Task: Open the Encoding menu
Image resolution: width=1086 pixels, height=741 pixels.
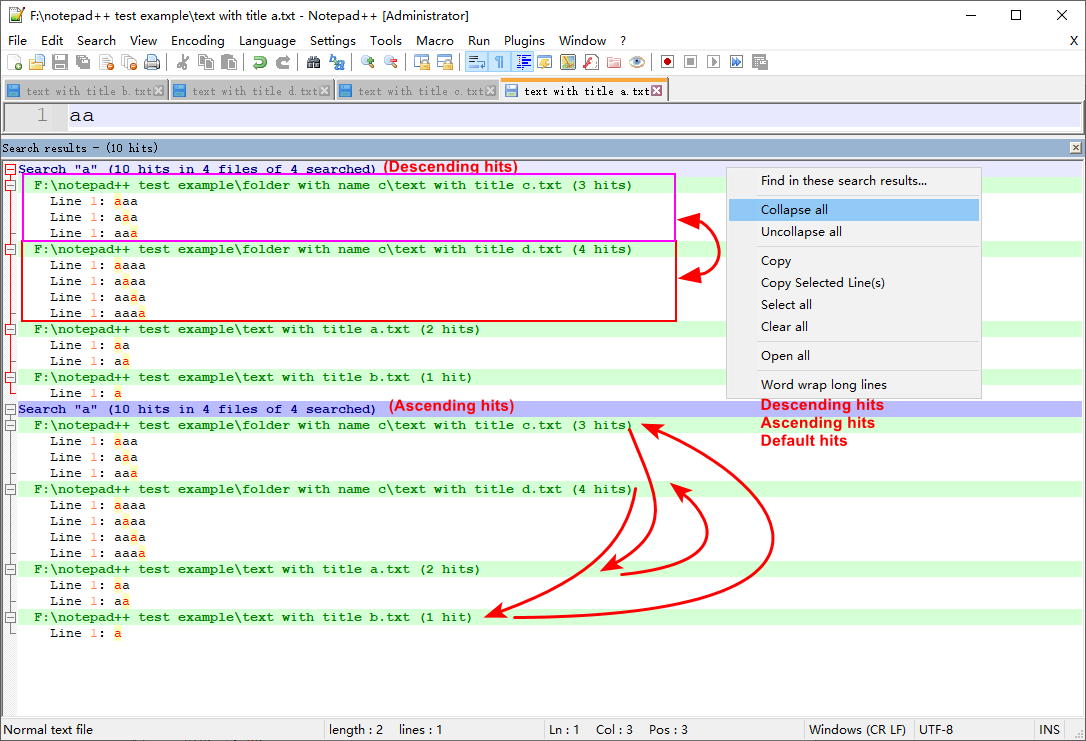Action: pos(197,41)
